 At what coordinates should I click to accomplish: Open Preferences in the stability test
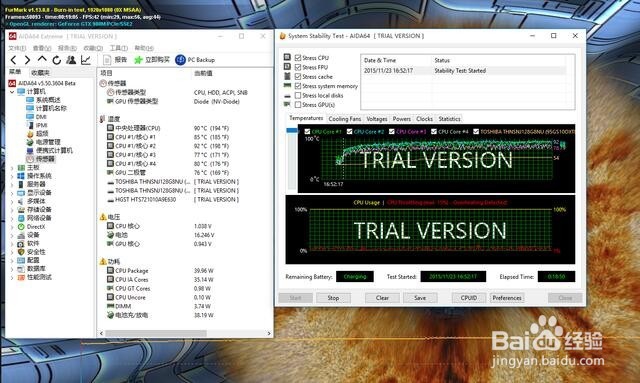(x=507, y=298)
